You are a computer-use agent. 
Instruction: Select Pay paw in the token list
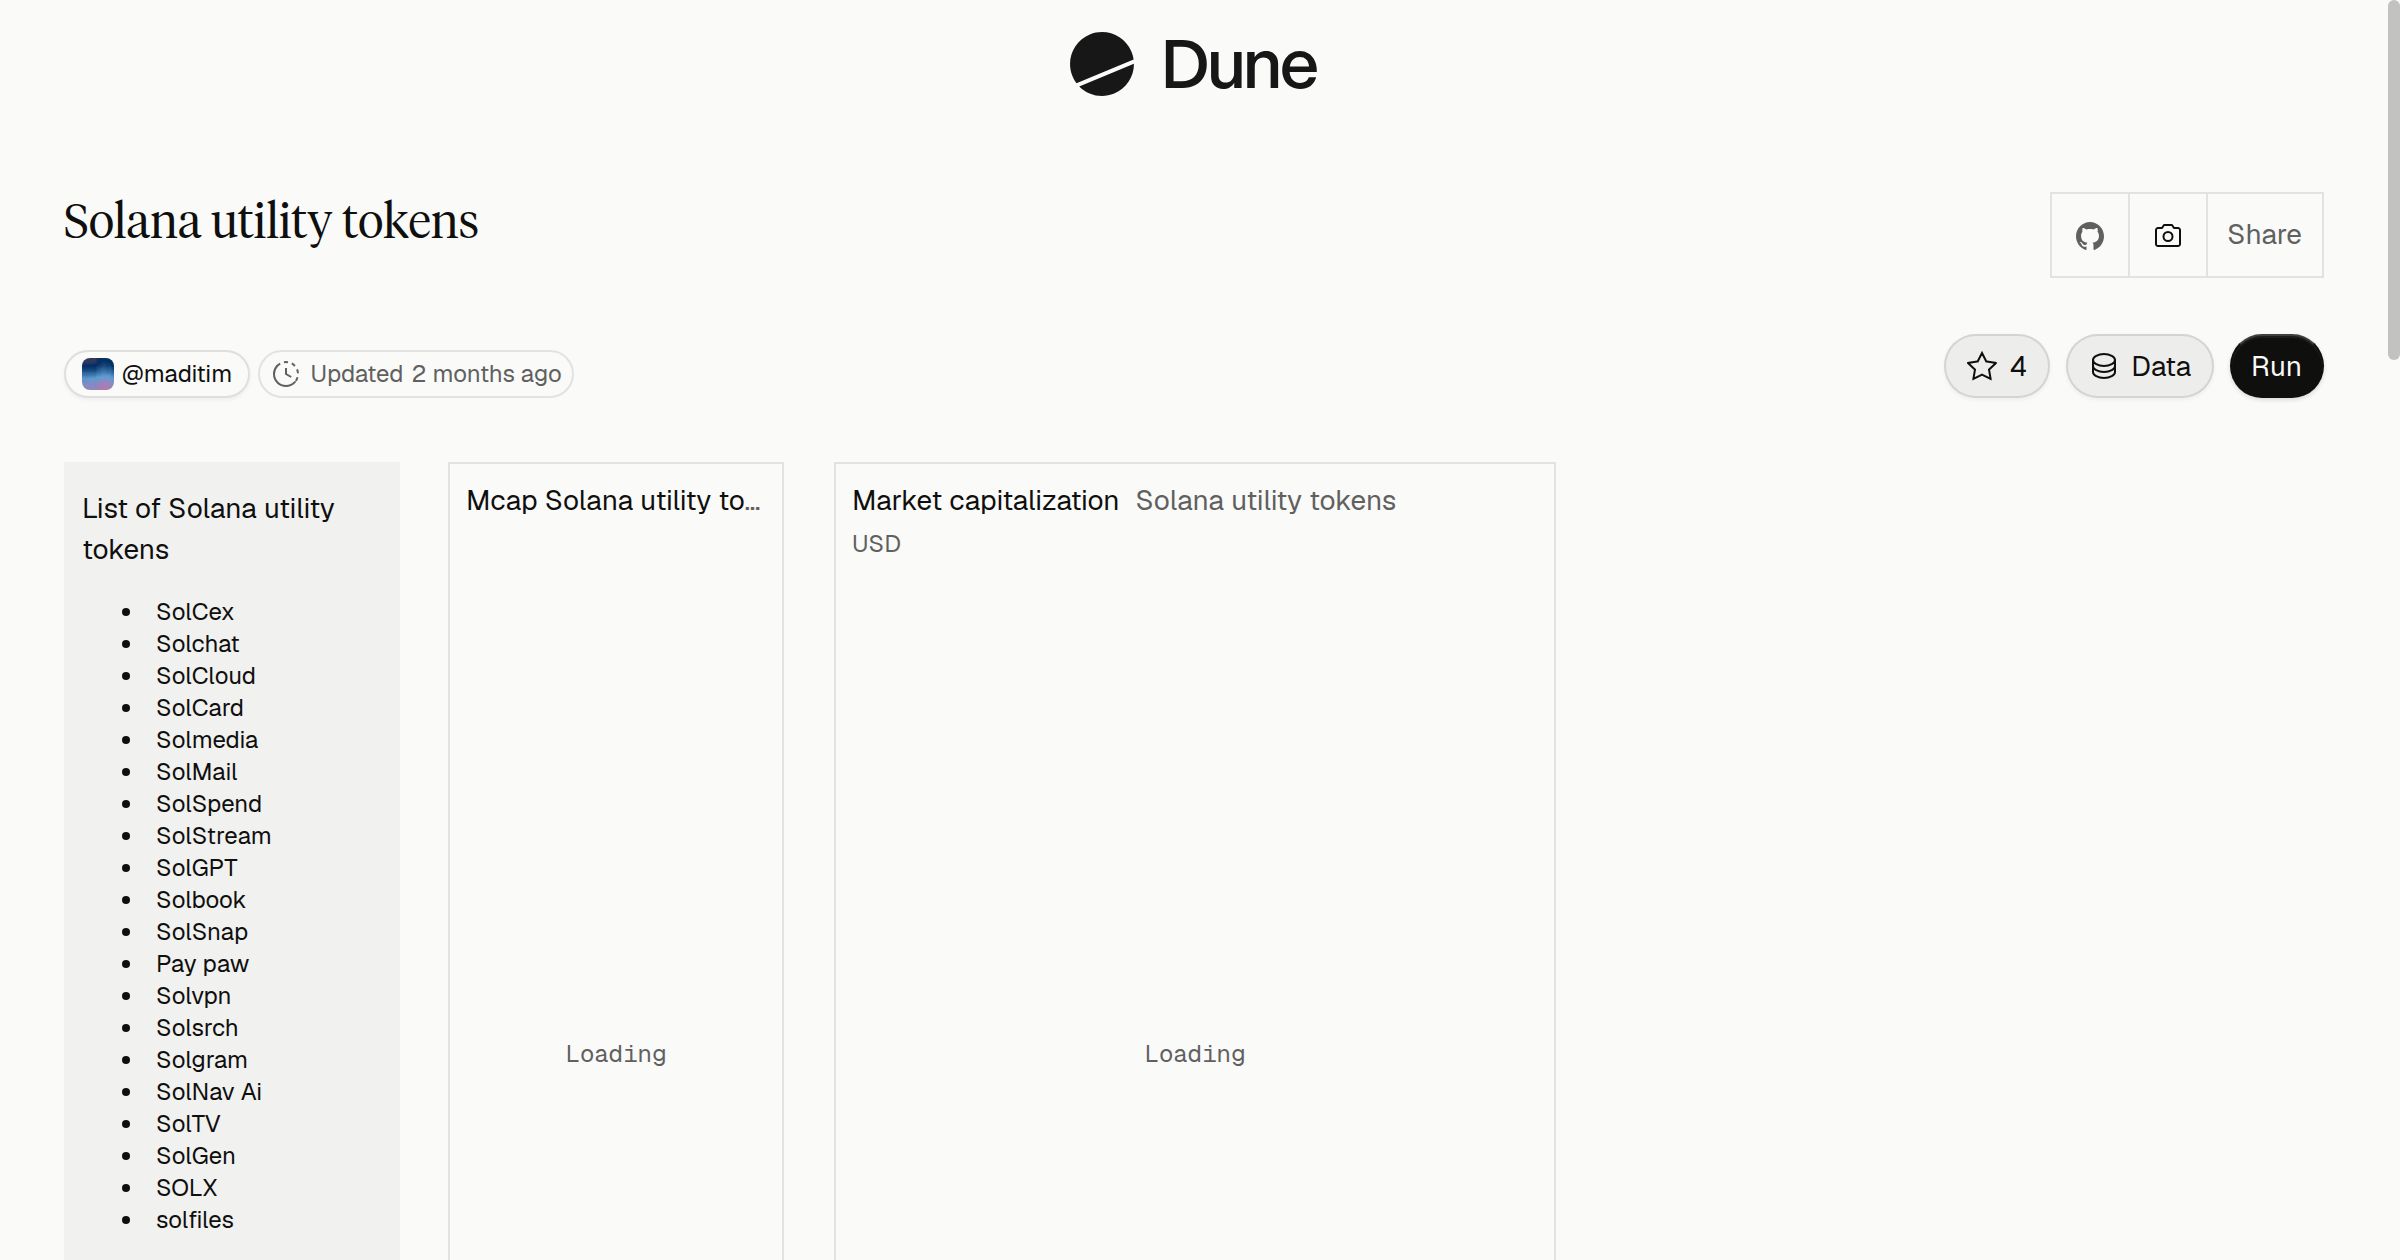click(x=203, y=964)
